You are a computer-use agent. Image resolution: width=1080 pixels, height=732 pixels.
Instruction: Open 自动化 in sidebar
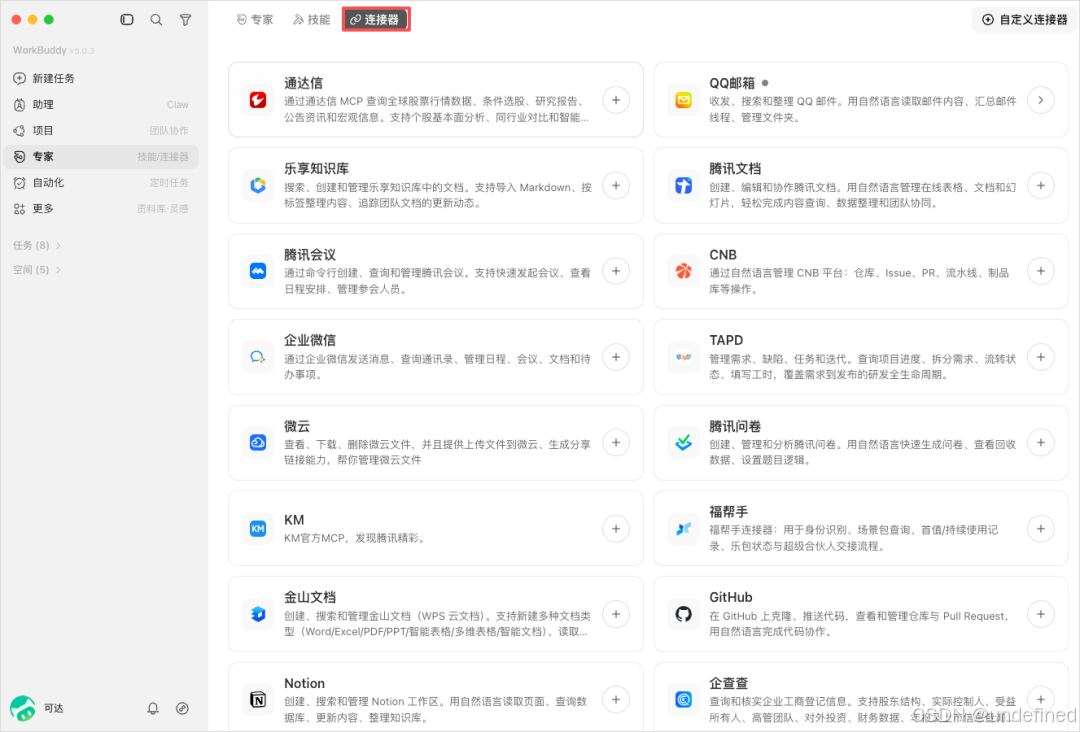(101, 182)
